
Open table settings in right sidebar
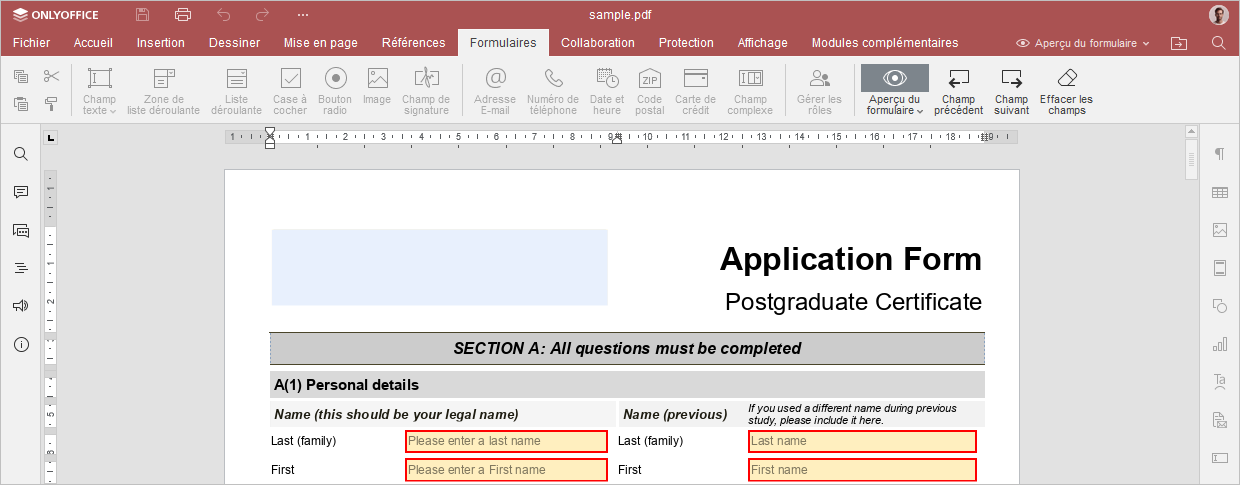(1219, 192)
